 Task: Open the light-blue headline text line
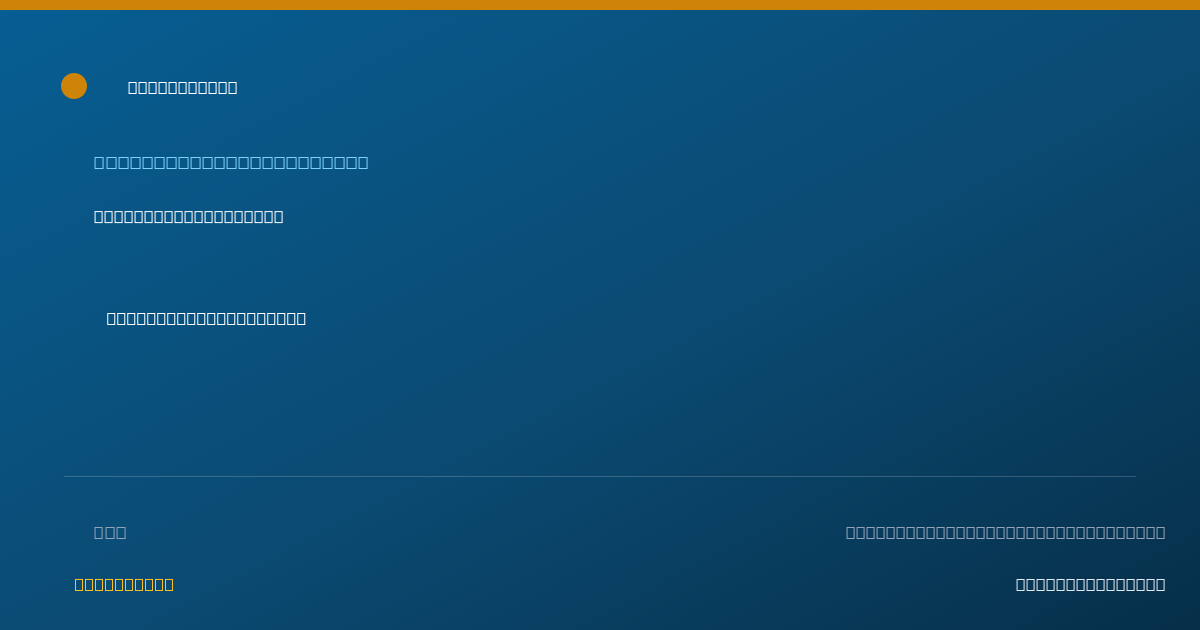click(231, 162)
